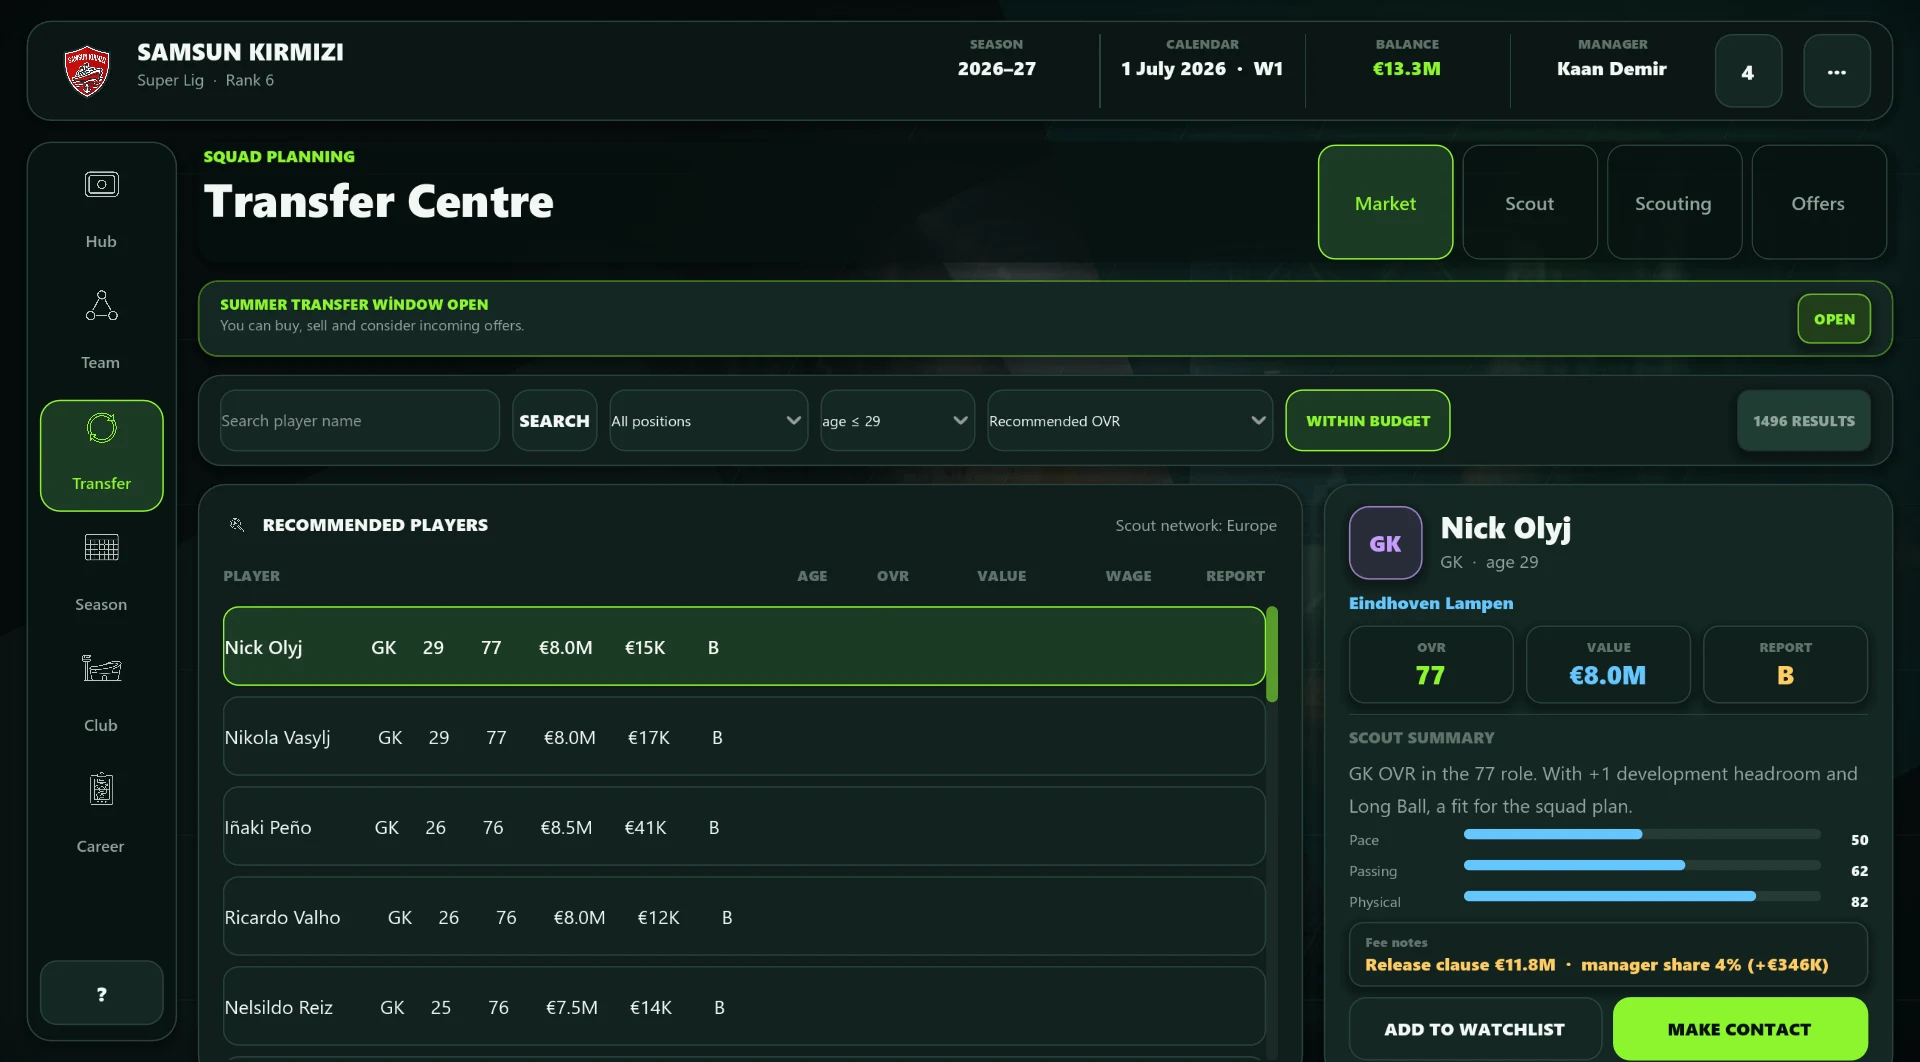The width and height of the screenshot is (1920, 1062).
Task: Select the Nikola Vasylj row
Action: click(x=744, y=736)
